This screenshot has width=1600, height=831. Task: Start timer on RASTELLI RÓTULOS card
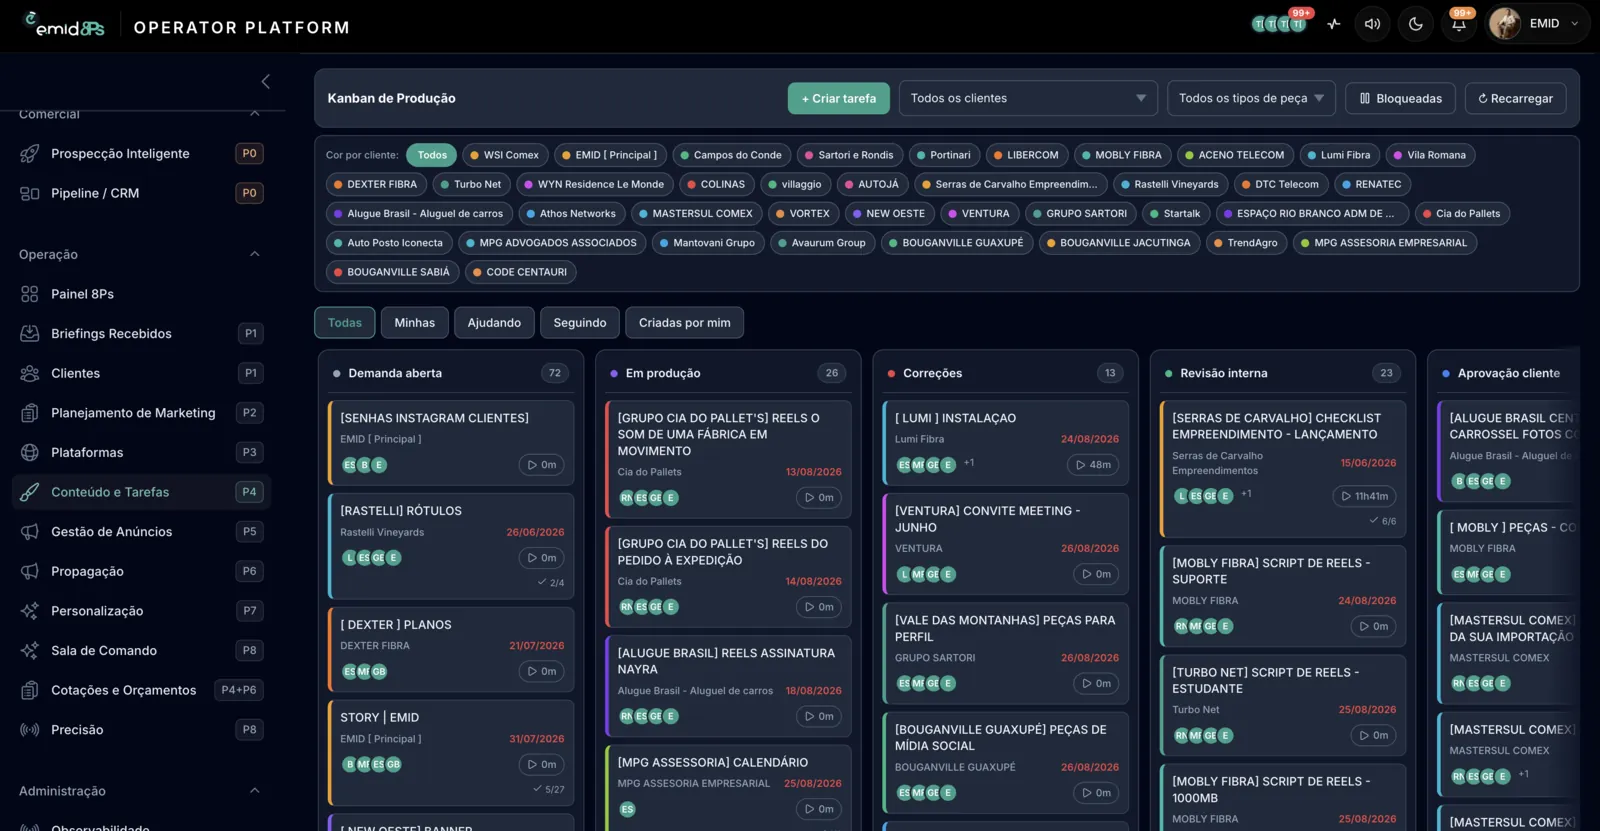542,558
